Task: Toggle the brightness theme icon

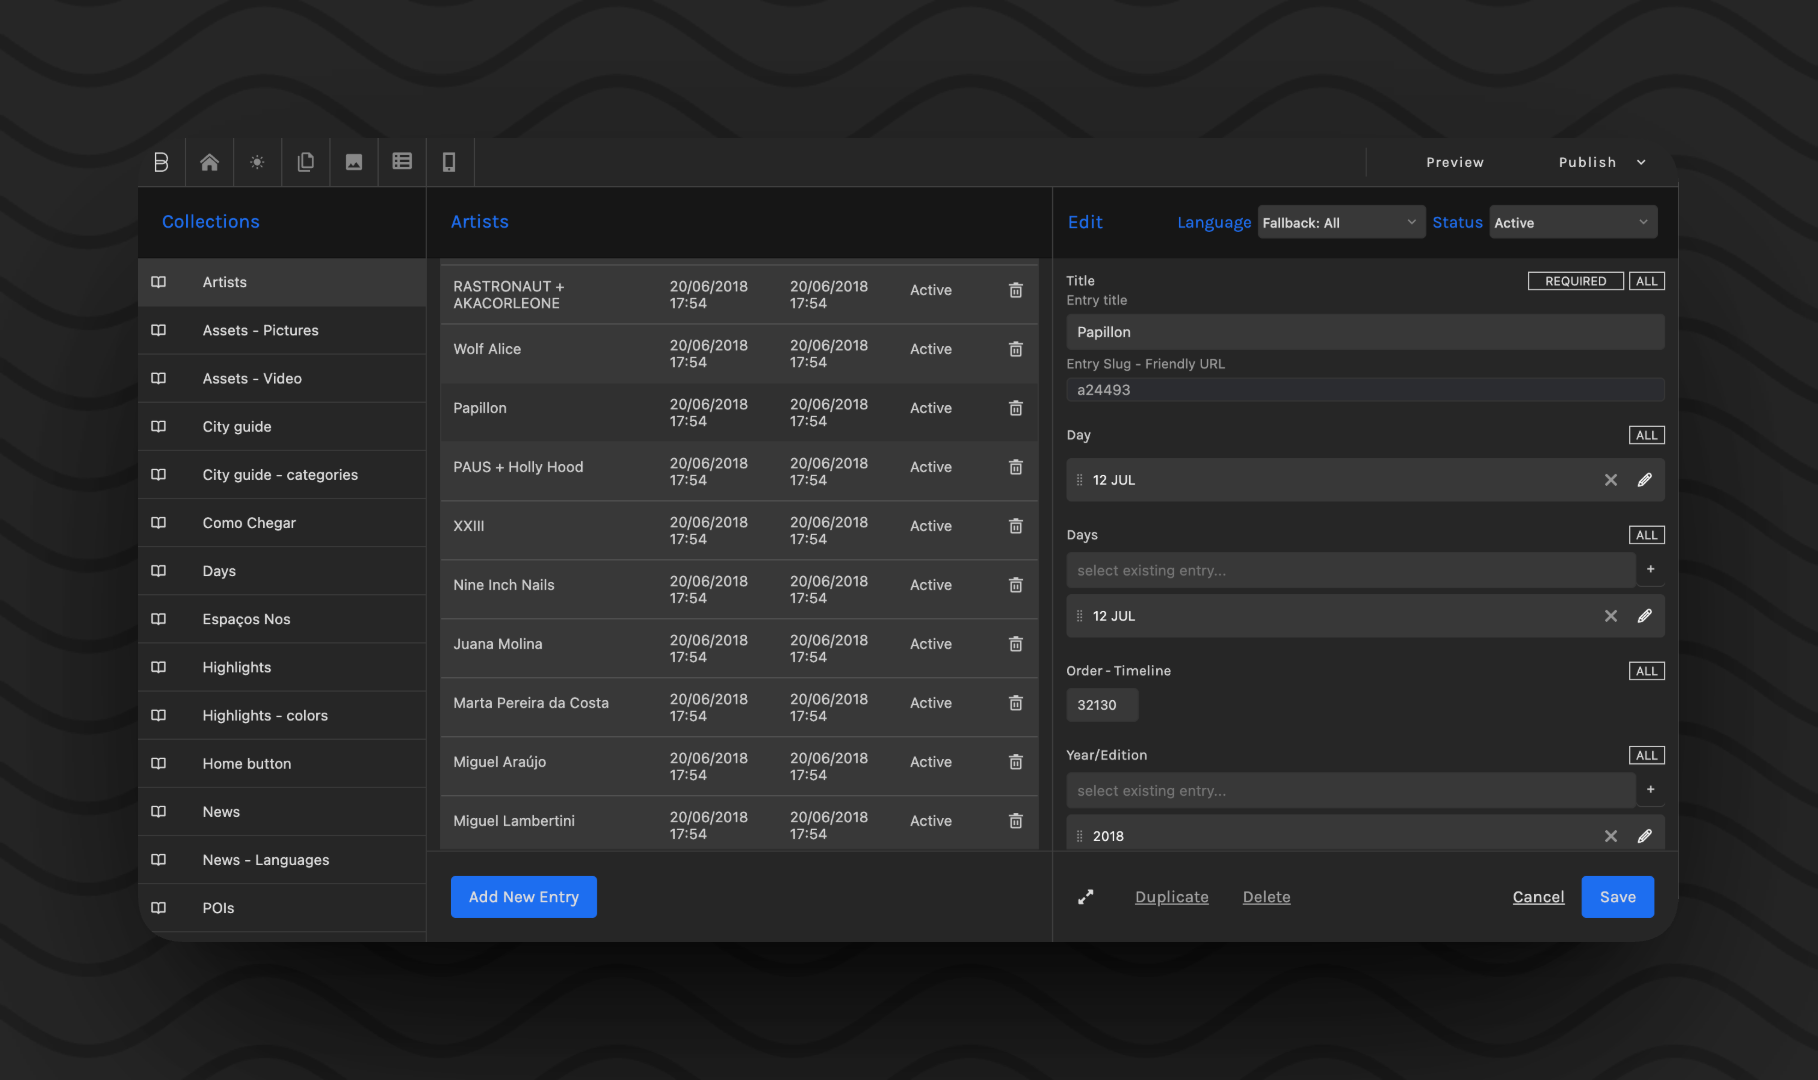Action: tap(257, 162)
